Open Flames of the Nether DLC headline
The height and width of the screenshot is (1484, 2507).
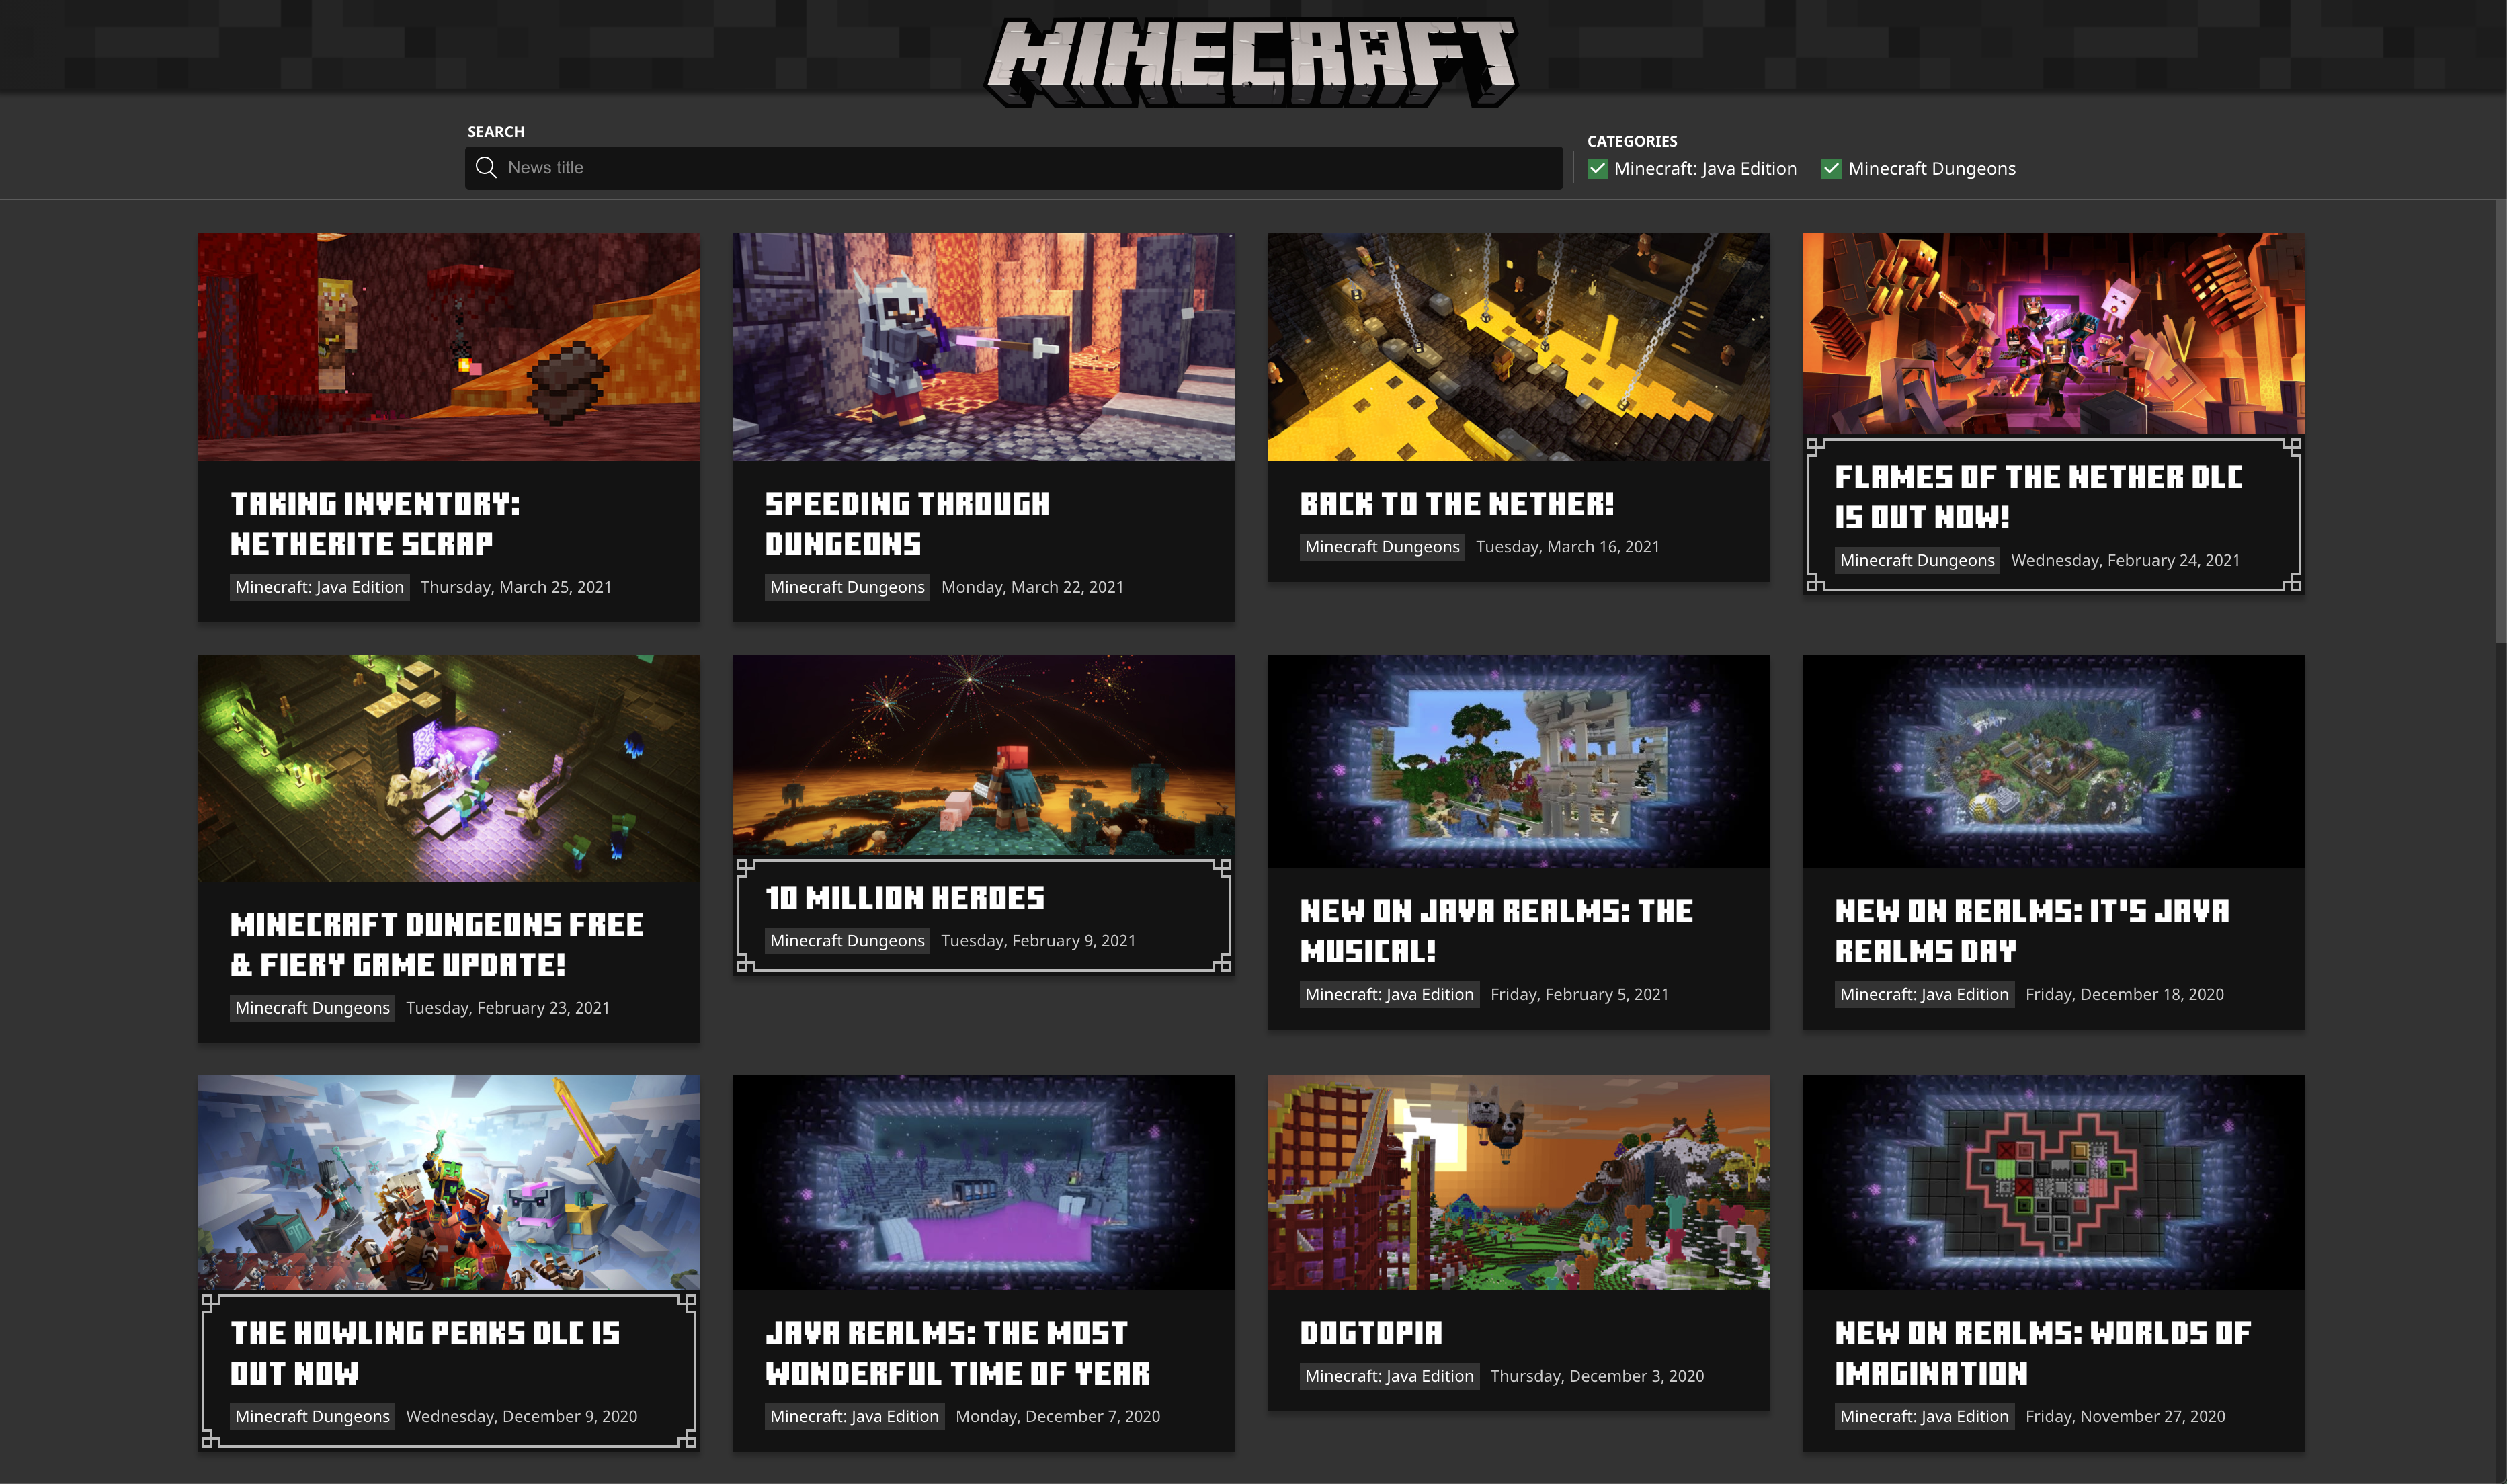(2038, 496)
